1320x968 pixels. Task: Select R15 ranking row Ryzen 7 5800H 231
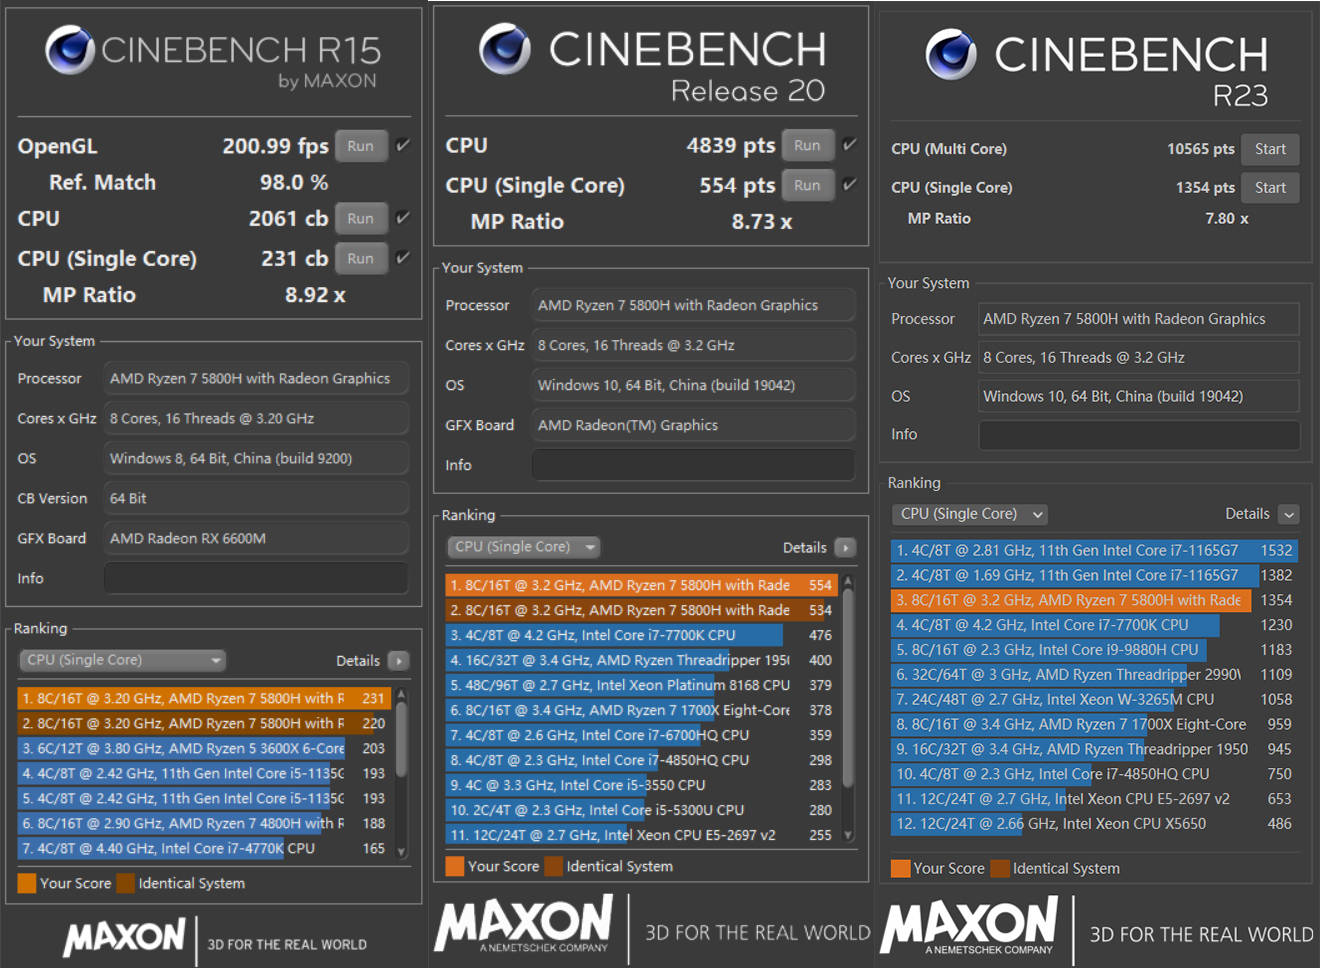point(205,698)
